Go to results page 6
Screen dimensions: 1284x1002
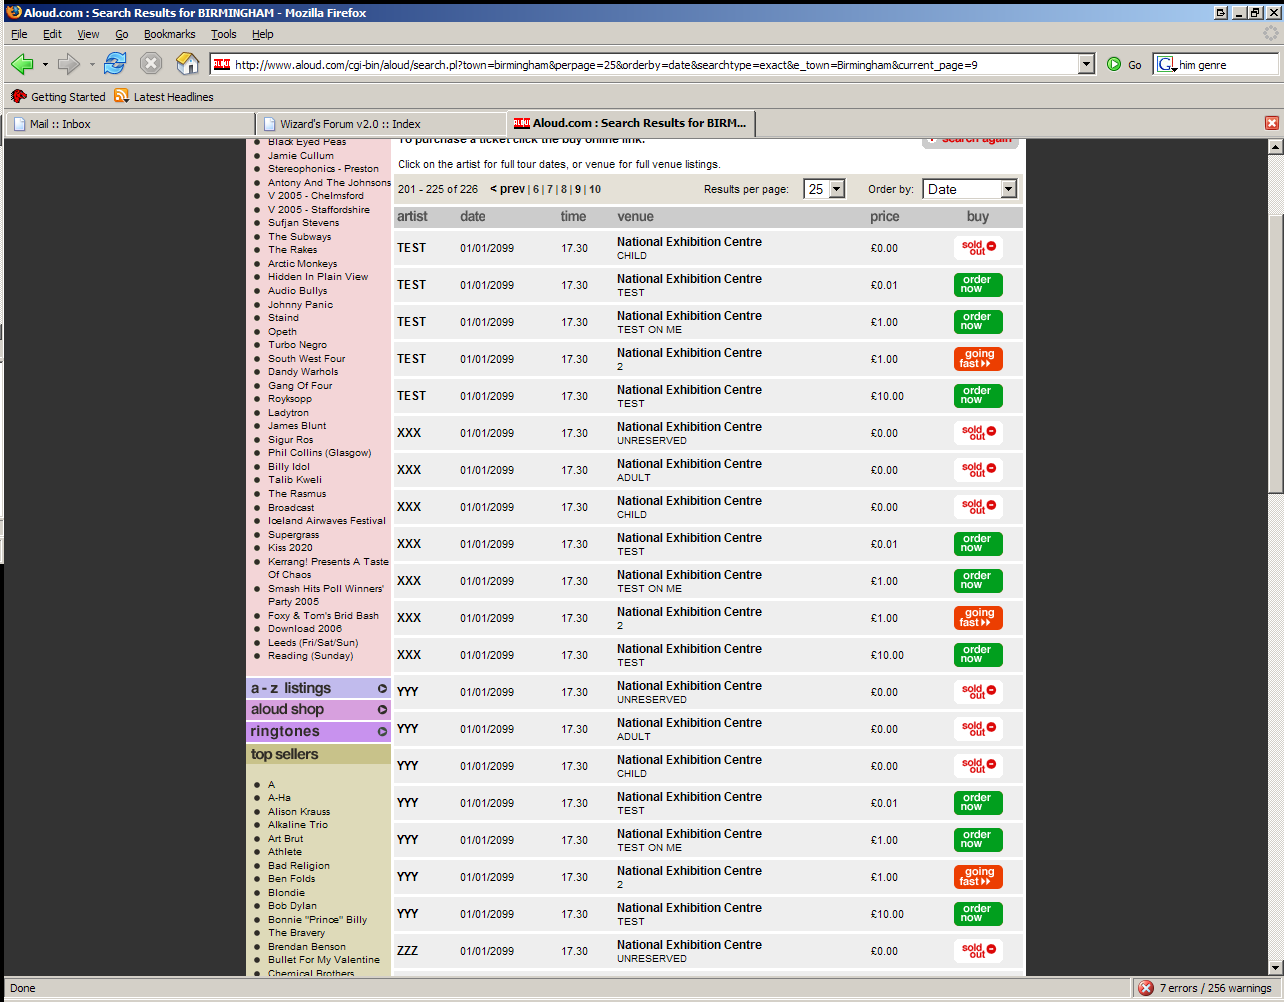pos(536,189)
